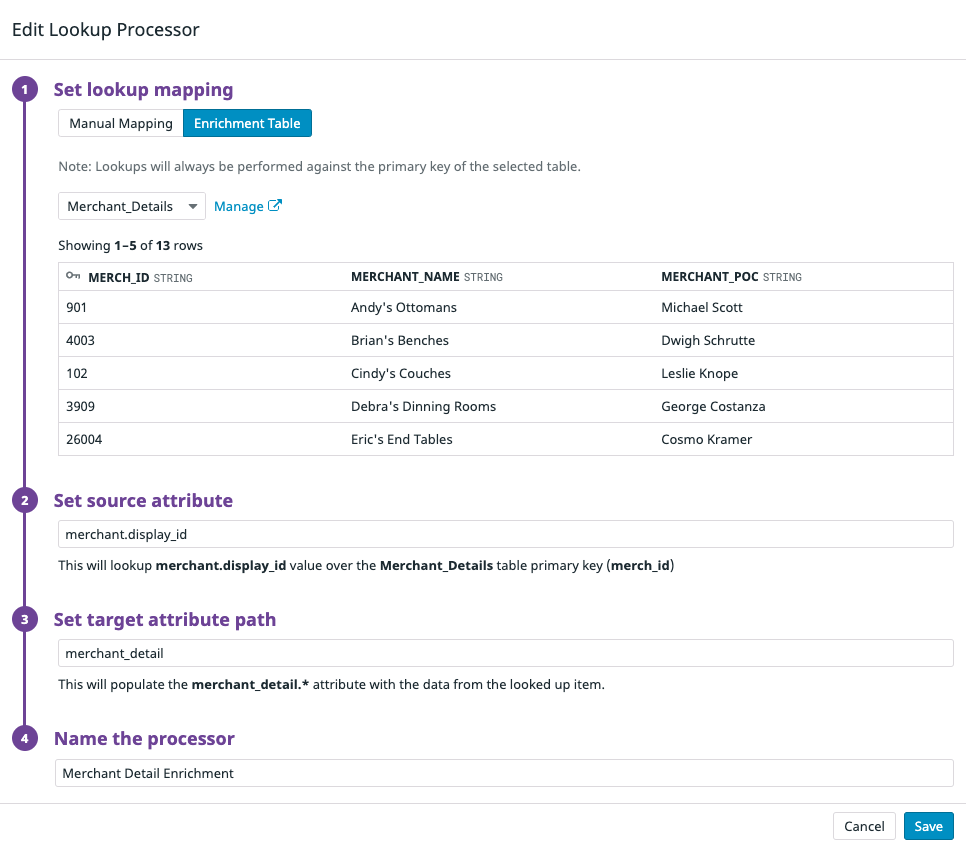Click the step 1 circle marker

24,90
